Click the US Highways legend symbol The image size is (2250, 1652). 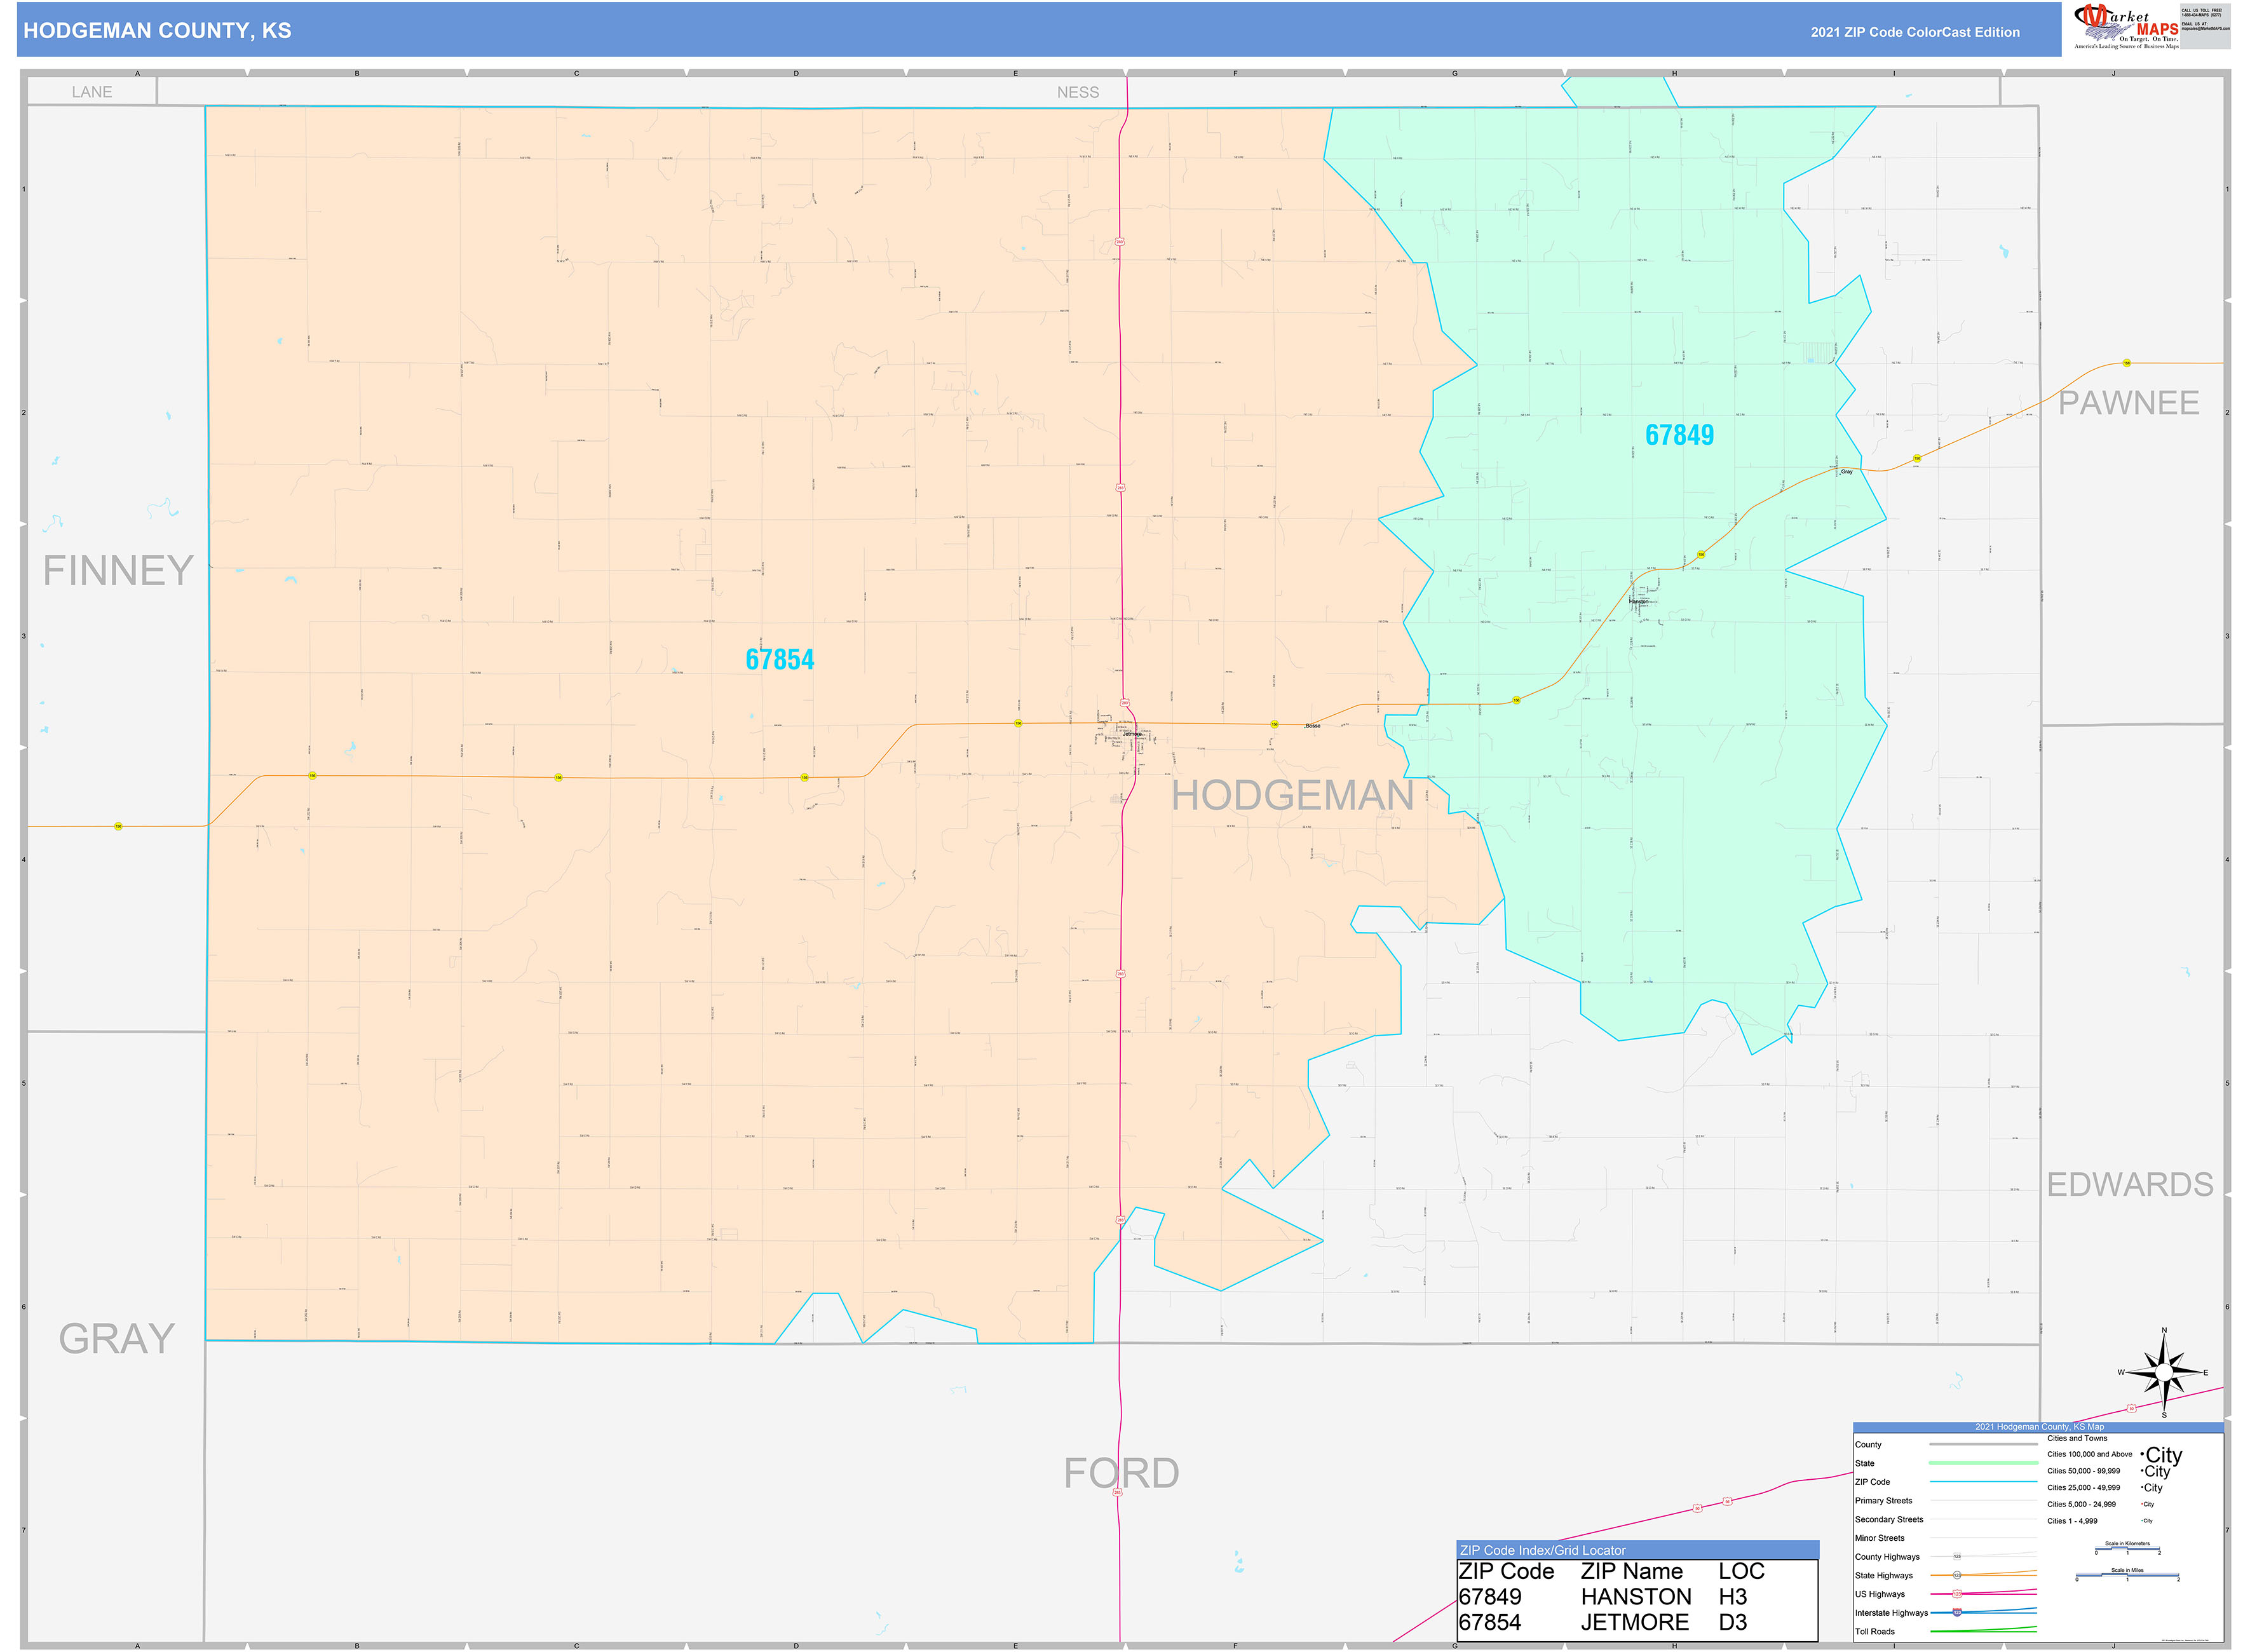(1958, 1593)
